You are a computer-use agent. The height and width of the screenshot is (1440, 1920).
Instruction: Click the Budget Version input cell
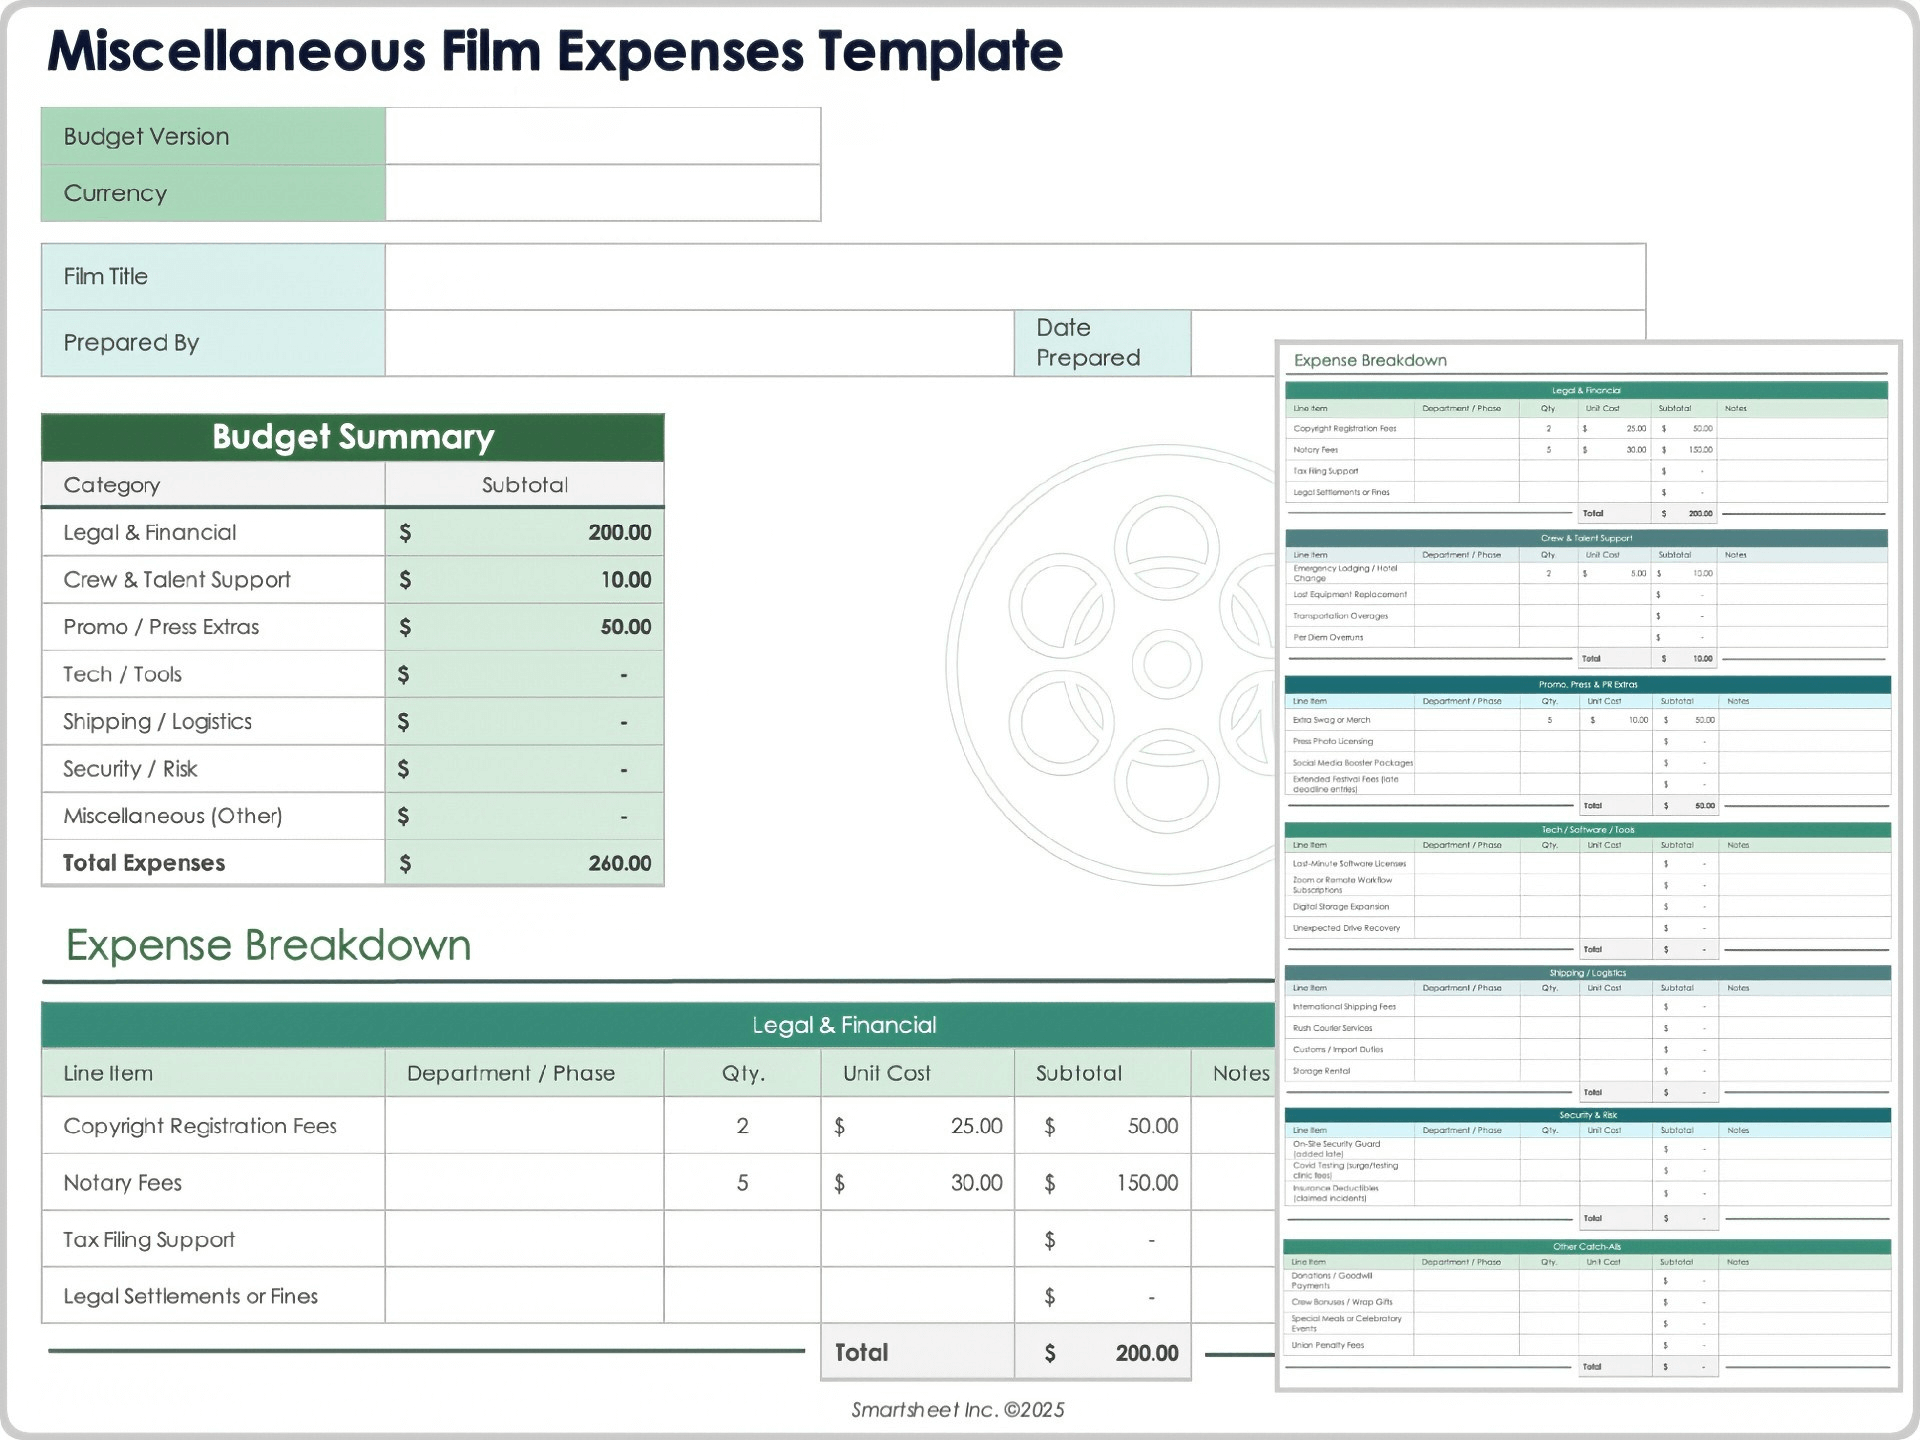(603, 136)
